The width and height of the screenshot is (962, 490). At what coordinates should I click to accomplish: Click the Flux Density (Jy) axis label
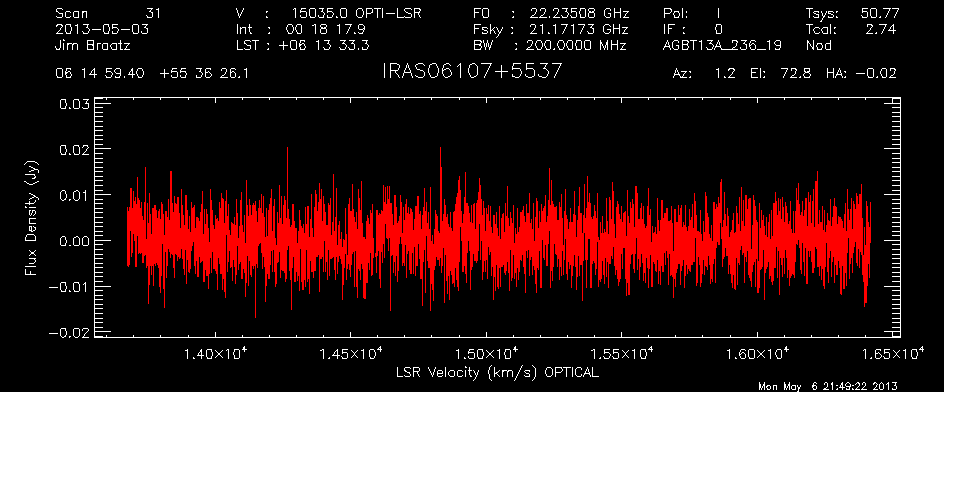coord(31,218)
